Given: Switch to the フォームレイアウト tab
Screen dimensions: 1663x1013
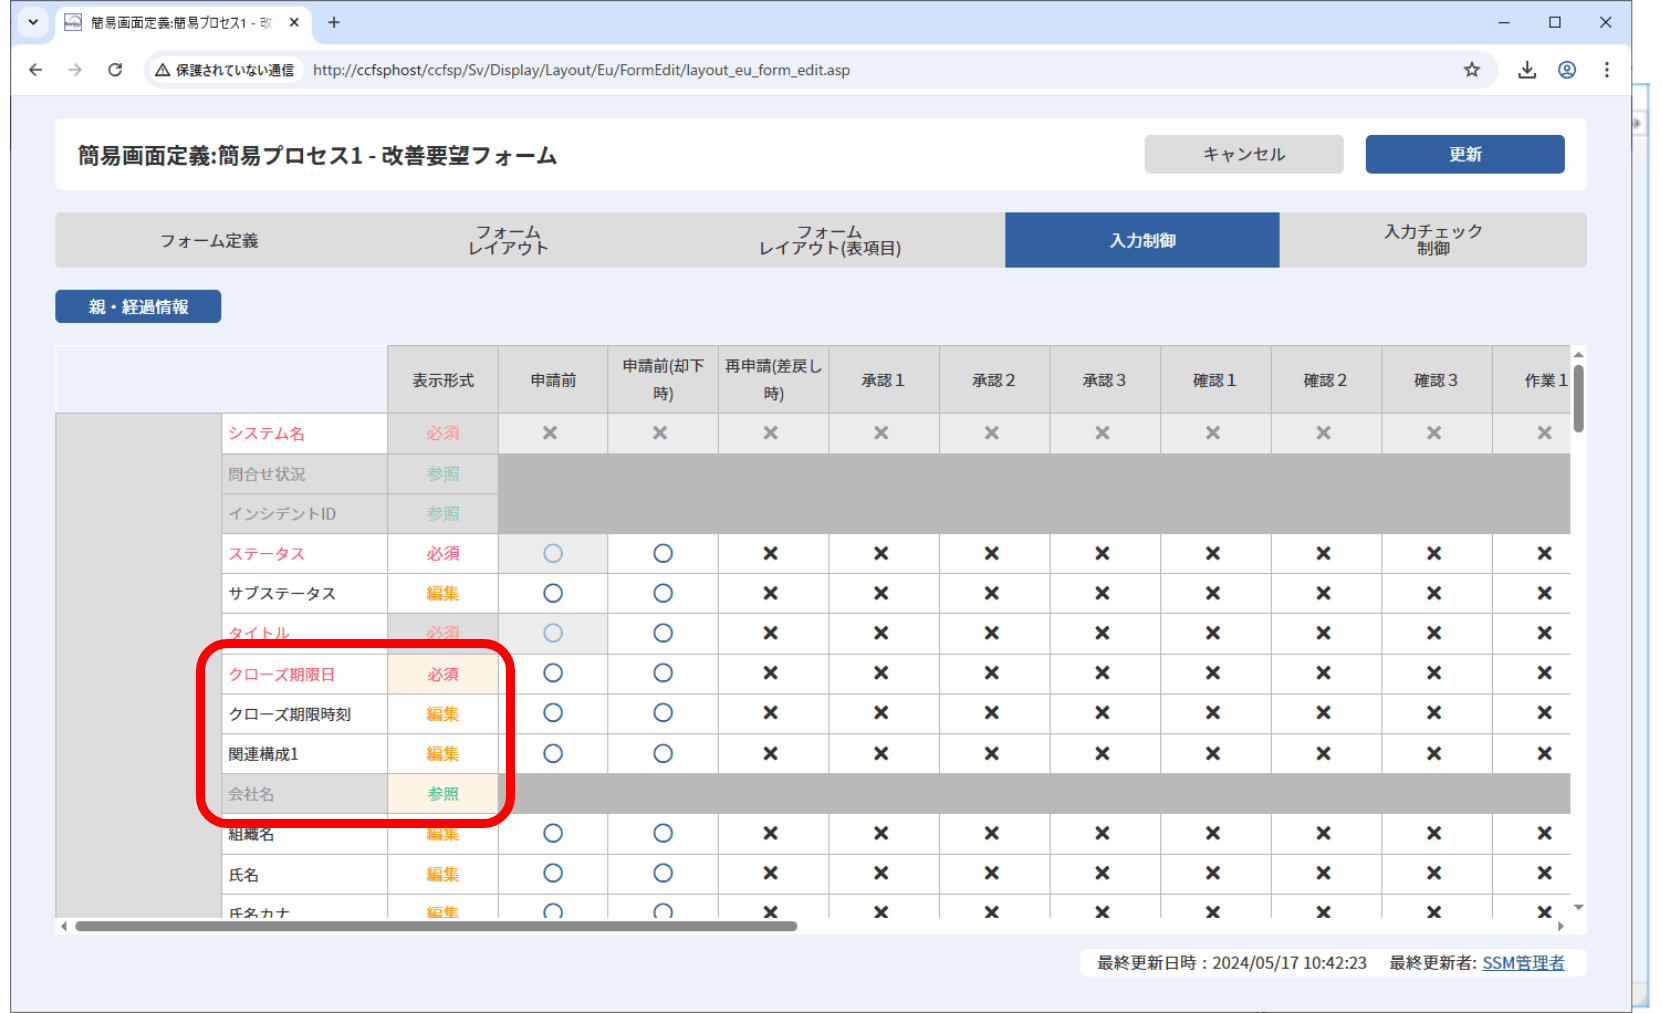Looking at the screenshot, I should click(x=508, y=240).
